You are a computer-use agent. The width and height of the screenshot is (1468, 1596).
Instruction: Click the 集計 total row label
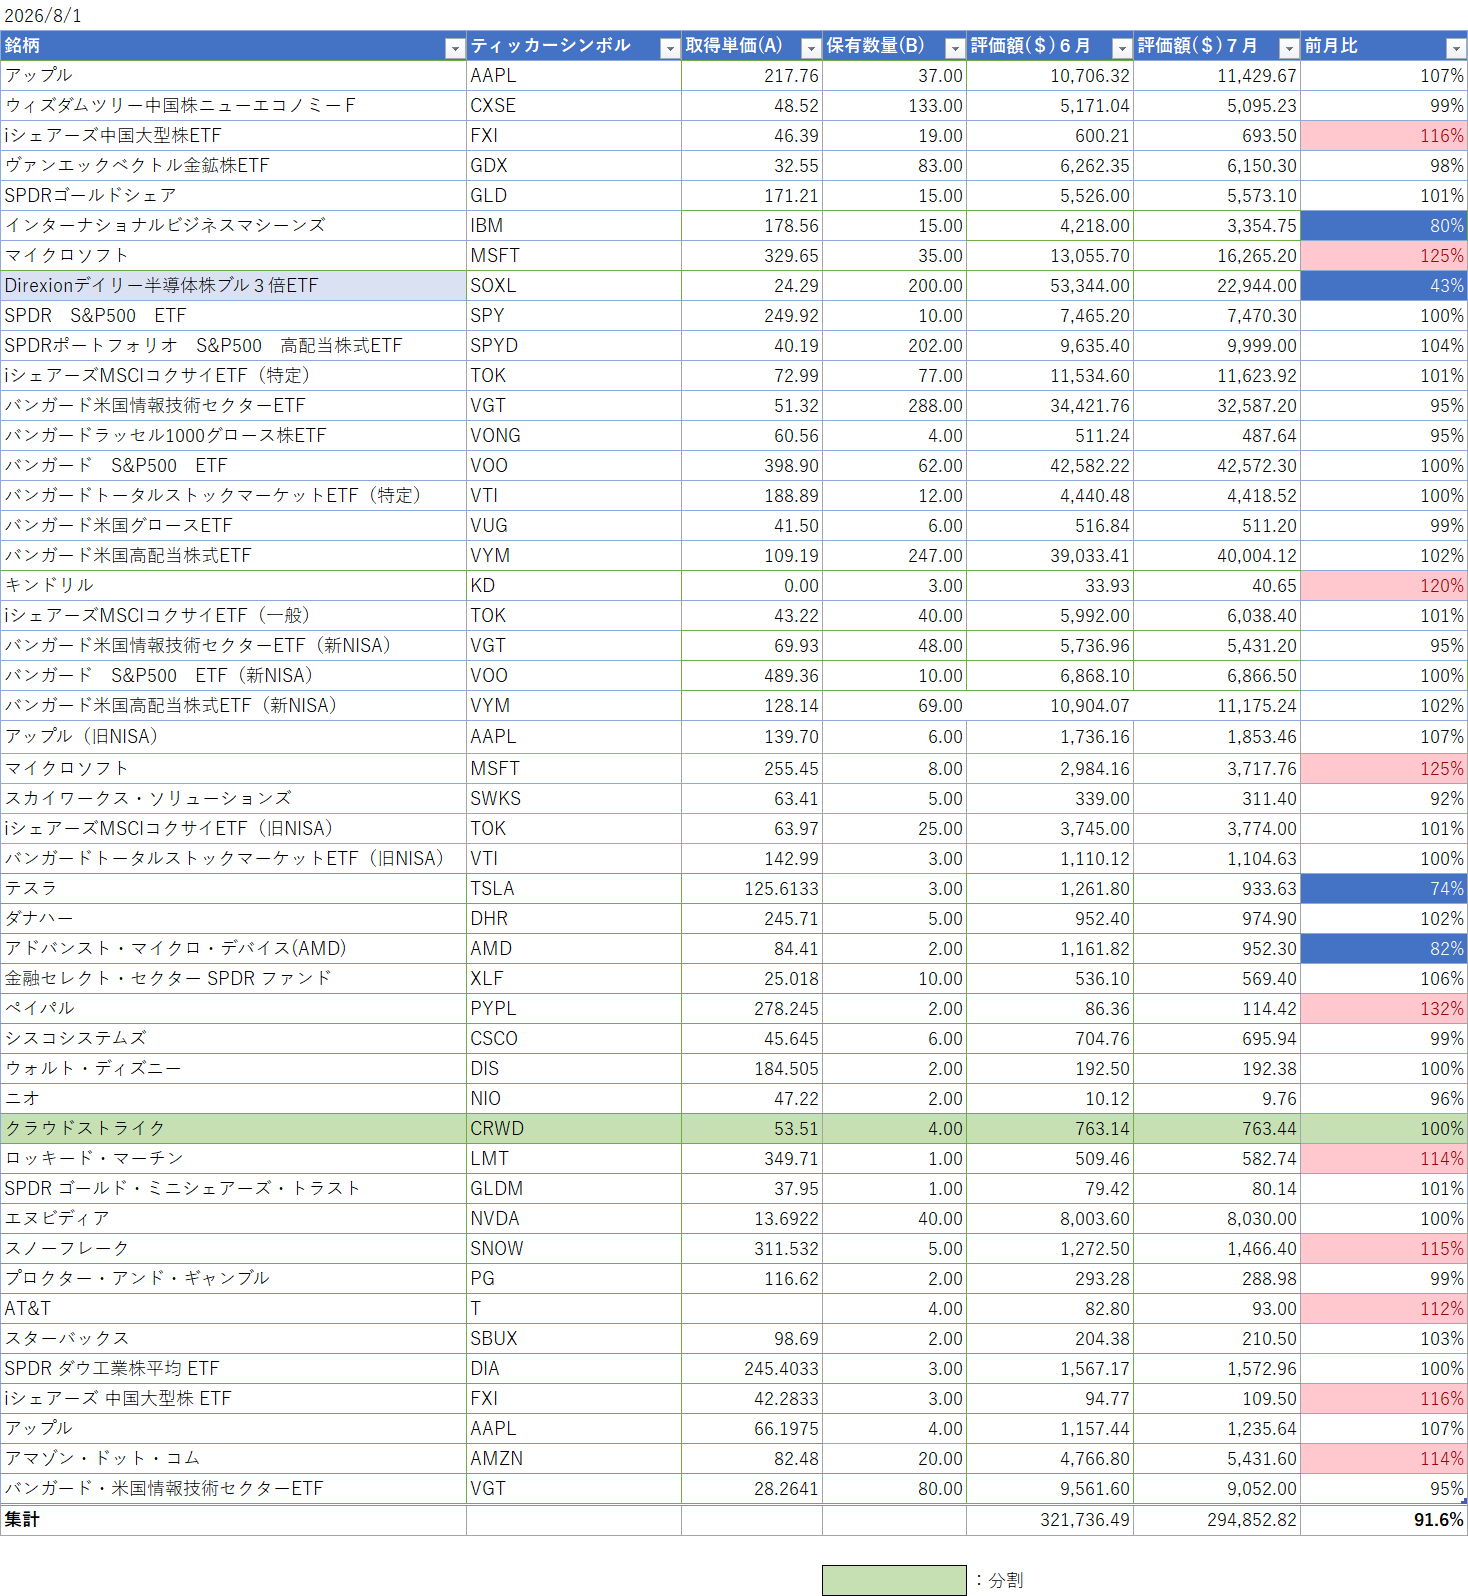(x=234, y=1520)
